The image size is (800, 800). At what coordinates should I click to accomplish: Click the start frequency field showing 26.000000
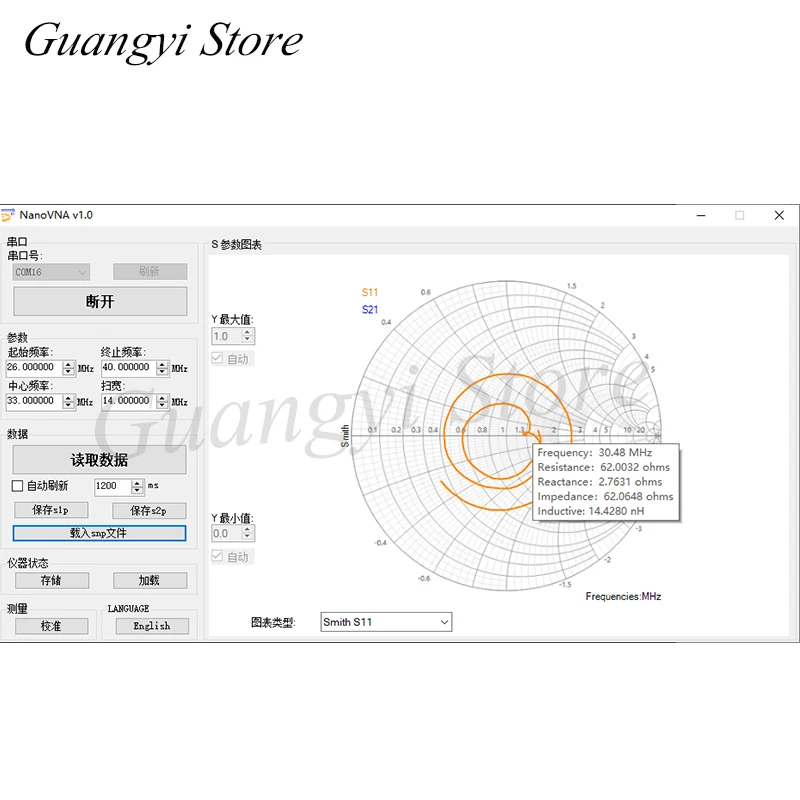(34, 367)
